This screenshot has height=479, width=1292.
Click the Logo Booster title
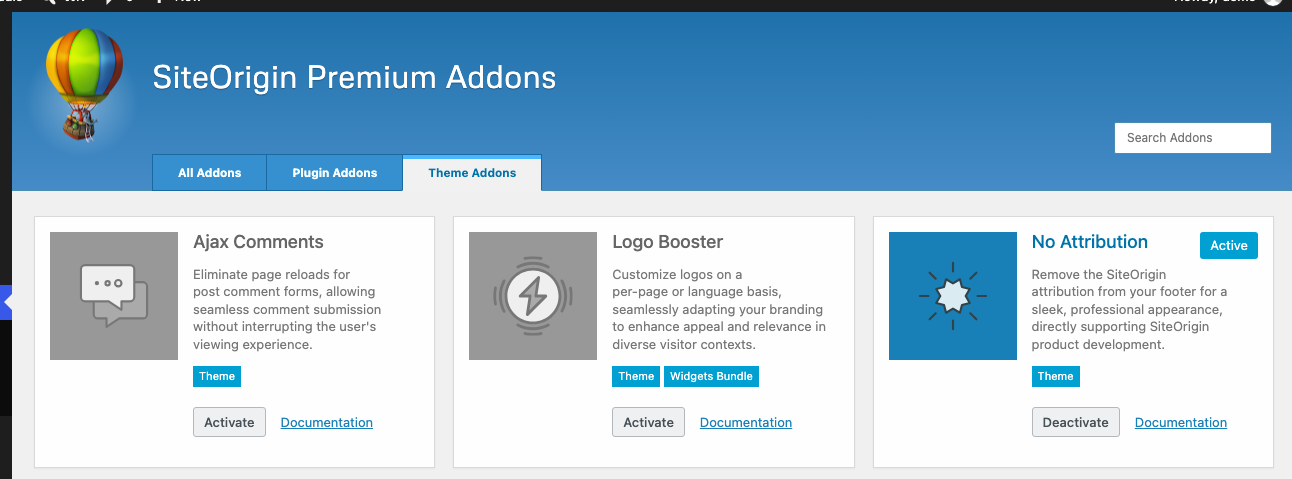667,242
